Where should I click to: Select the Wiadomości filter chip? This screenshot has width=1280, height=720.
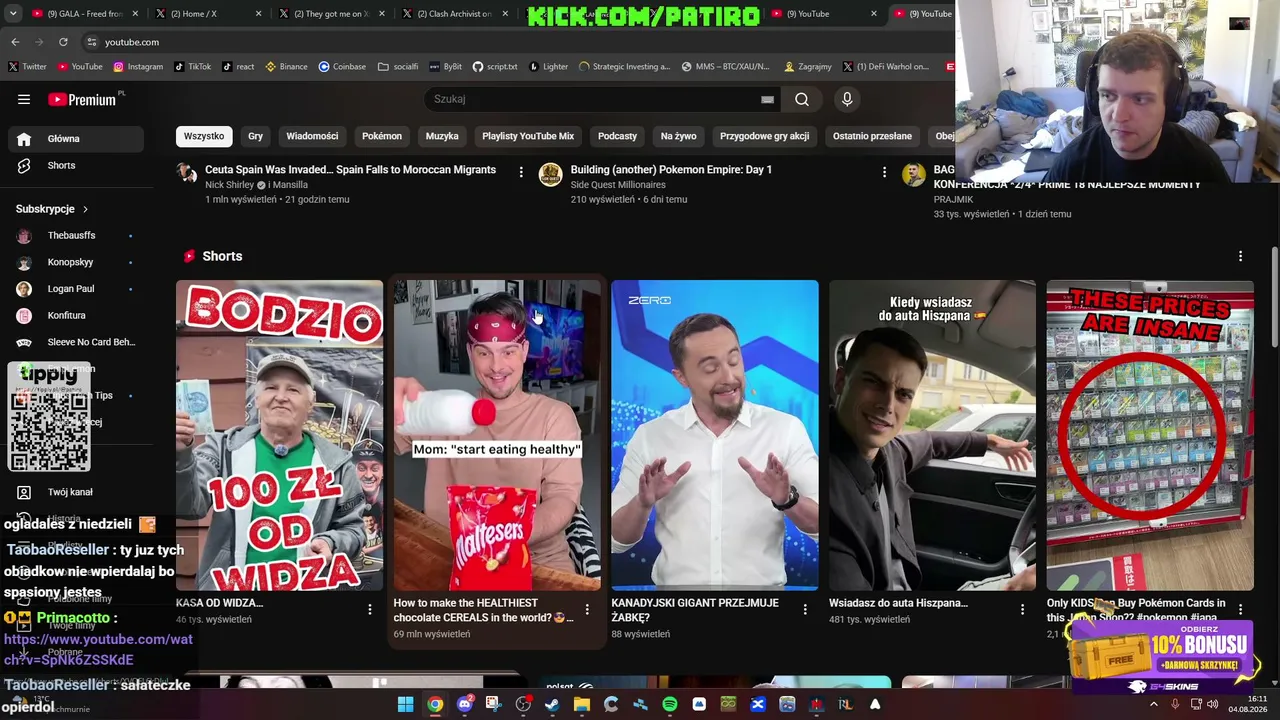pyautogui.click(x=312, y=136)
